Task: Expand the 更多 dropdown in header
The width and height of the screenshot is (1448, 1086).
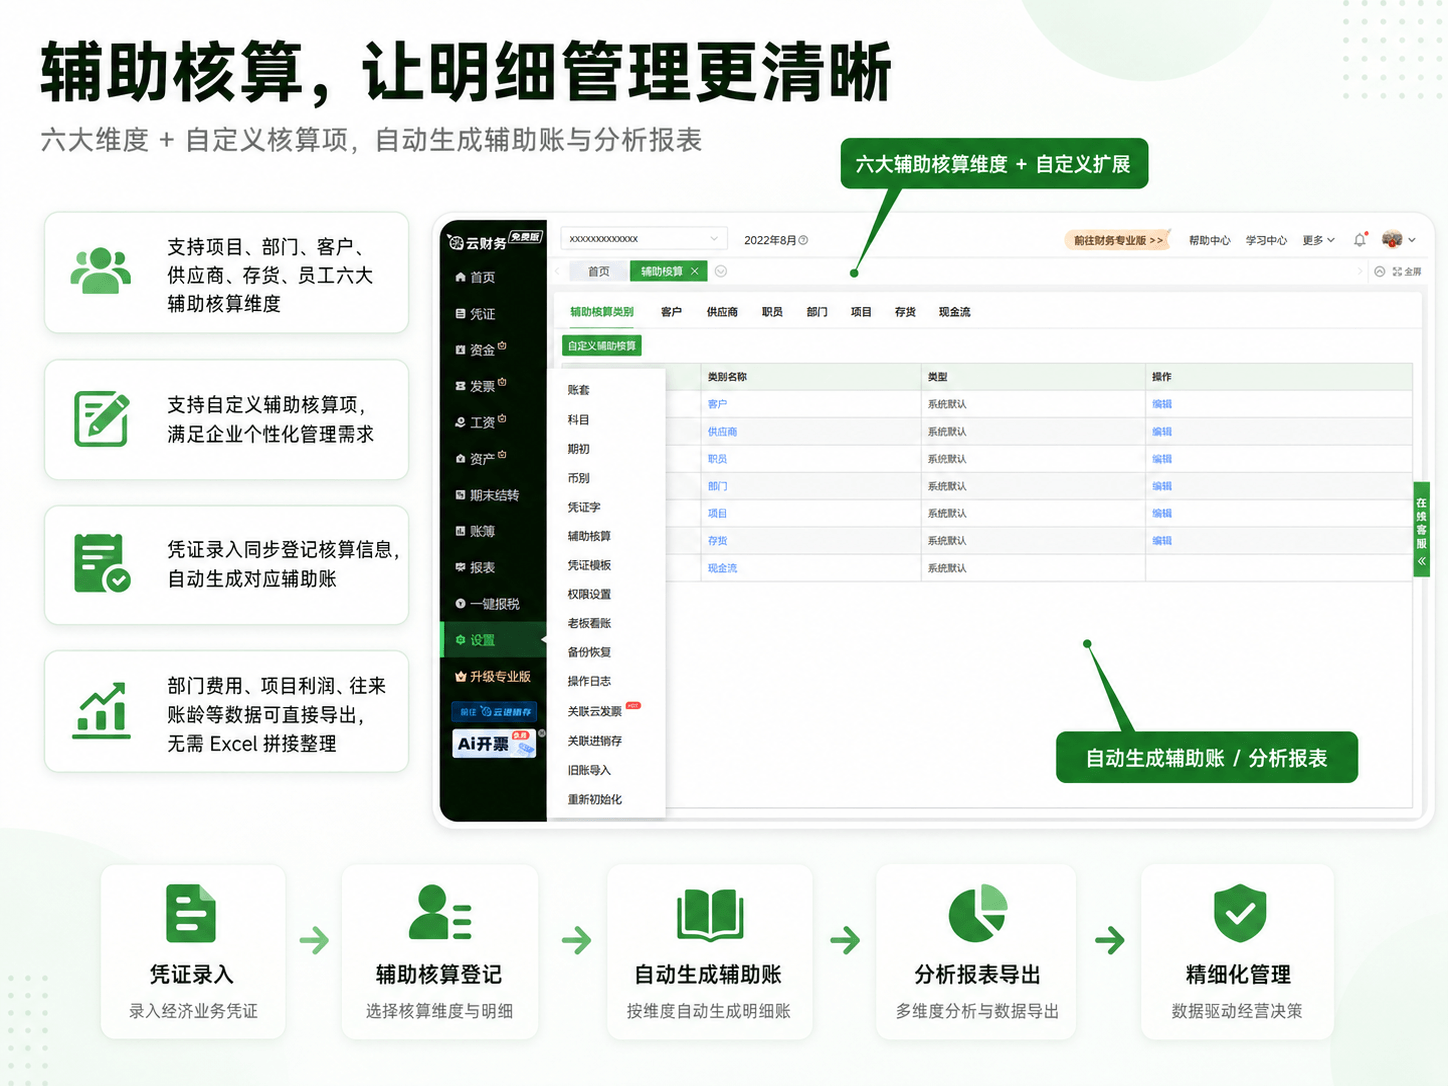Action: (1318, 240)
